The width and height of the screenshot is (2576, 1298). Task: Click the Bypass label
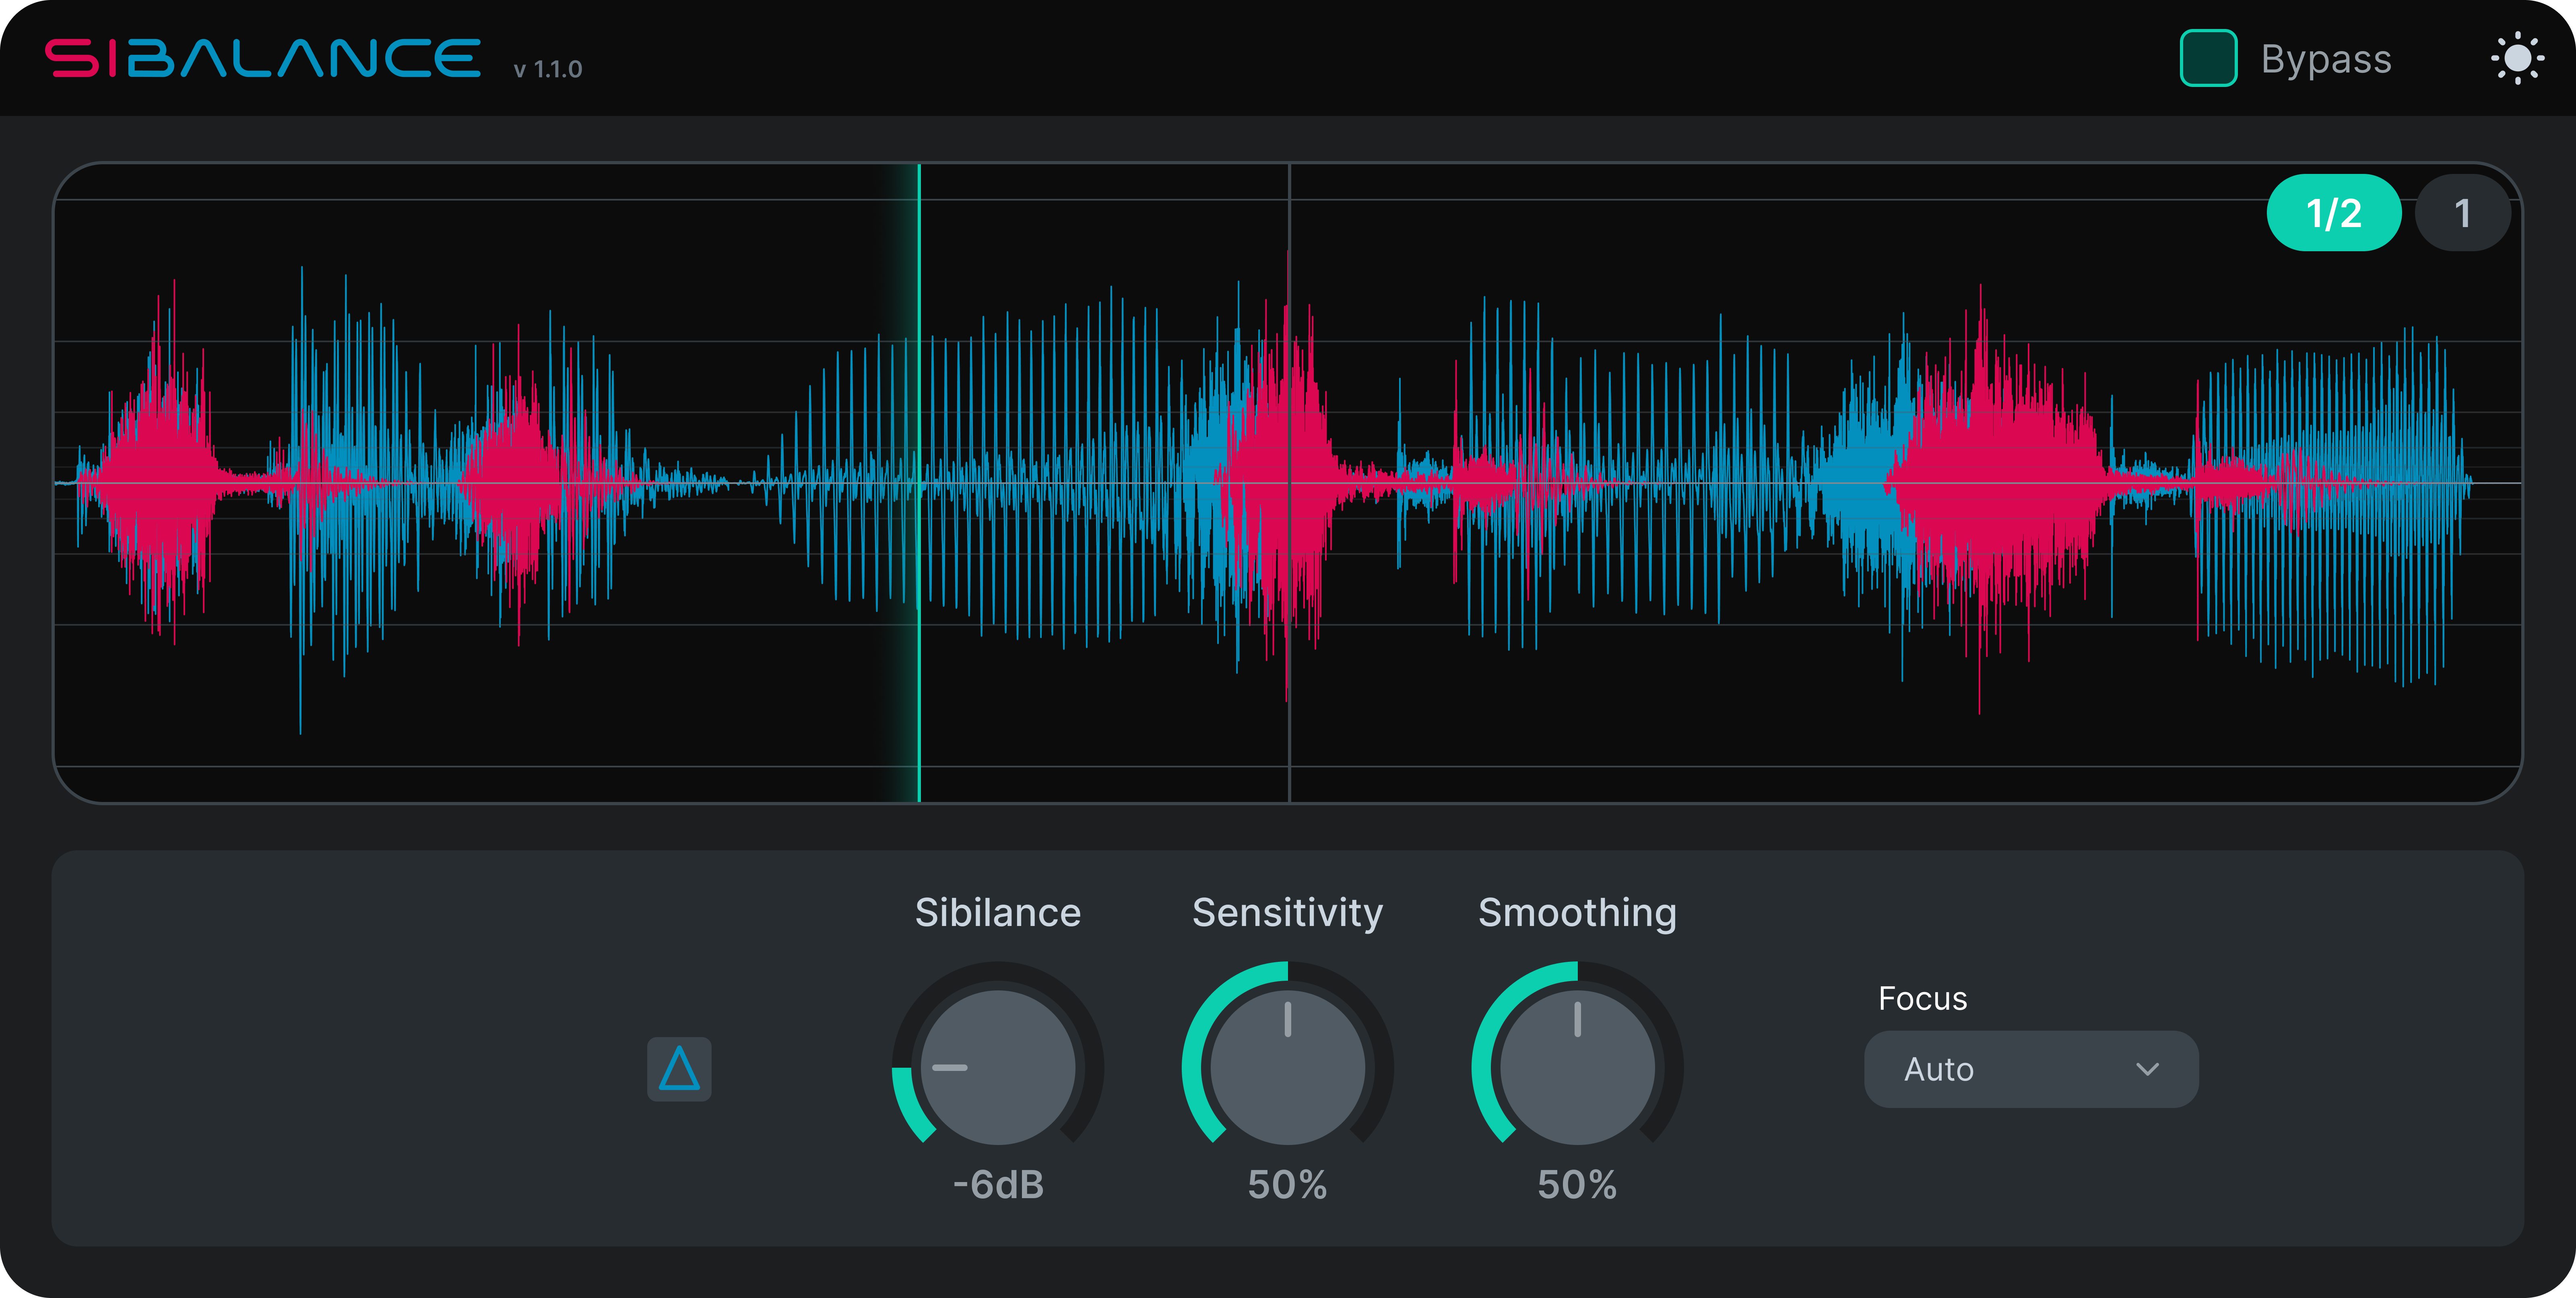click(x=2326, y=59)
